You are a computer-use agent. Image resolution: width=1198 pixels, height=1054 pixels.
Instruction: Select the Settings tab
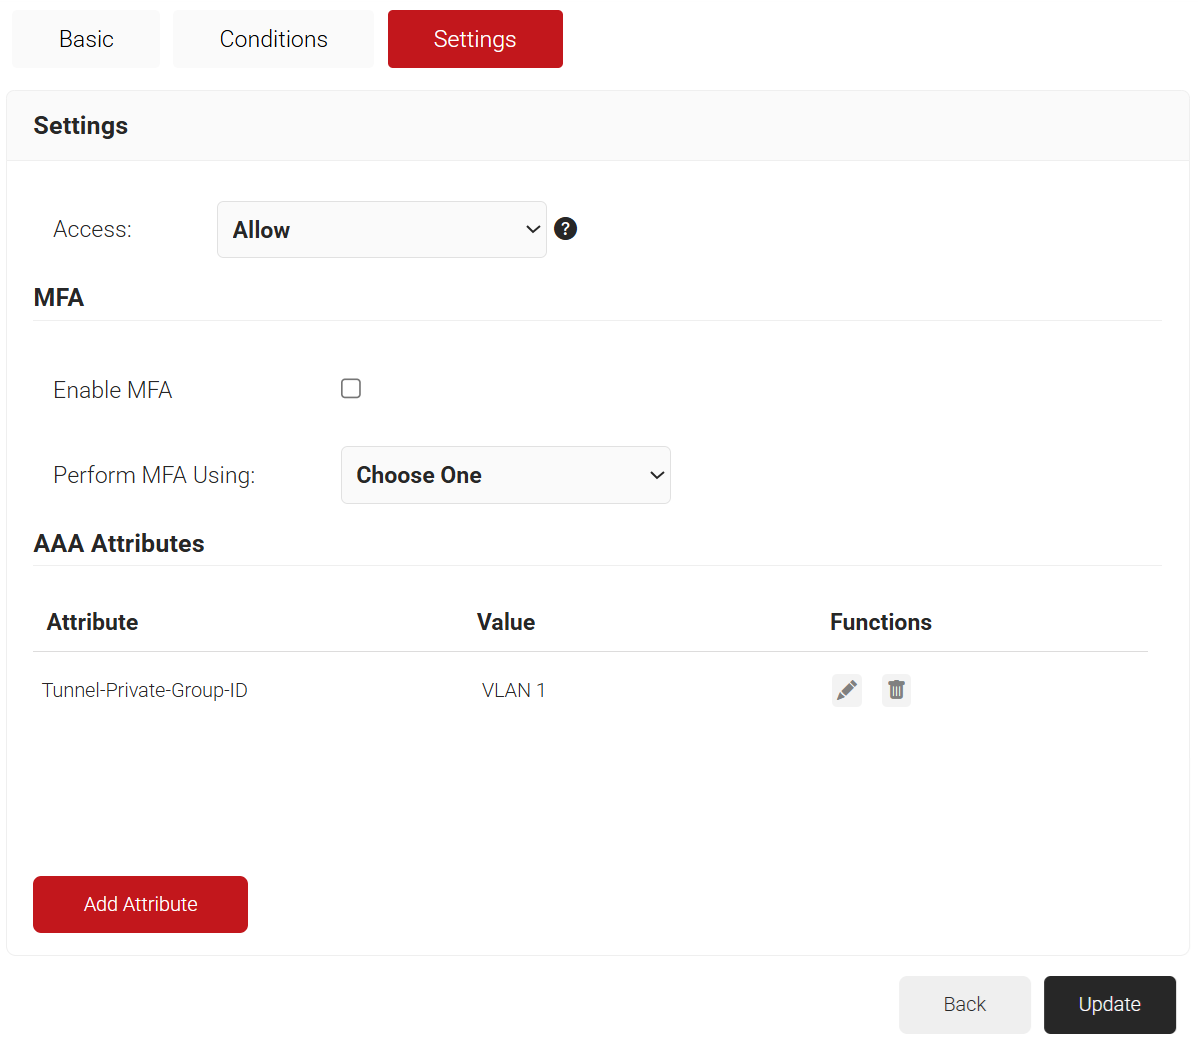(475, 39)
